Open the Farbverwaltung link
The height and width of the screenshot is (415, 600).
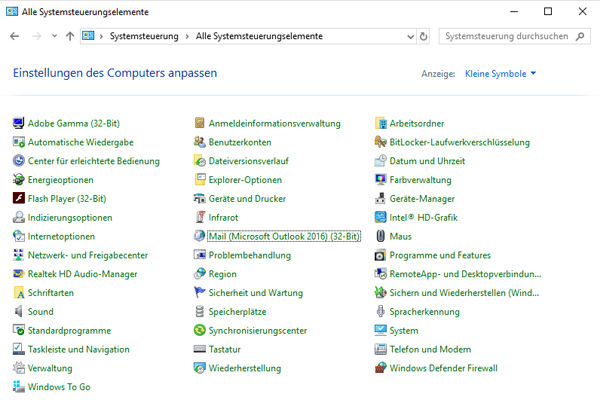[420, 180]
